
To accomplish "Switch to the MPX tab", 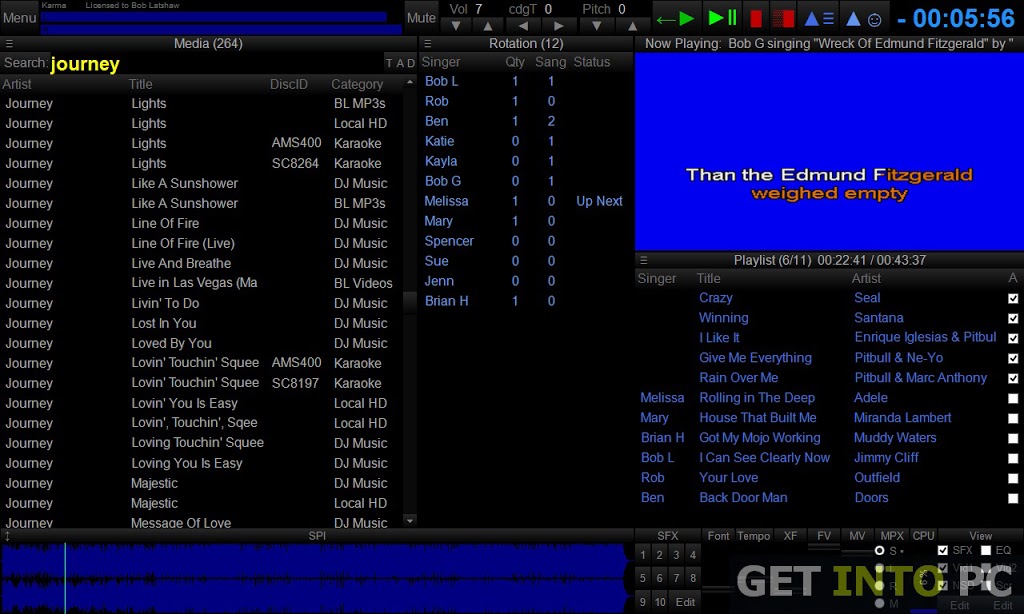I will [x=892, y=536].
